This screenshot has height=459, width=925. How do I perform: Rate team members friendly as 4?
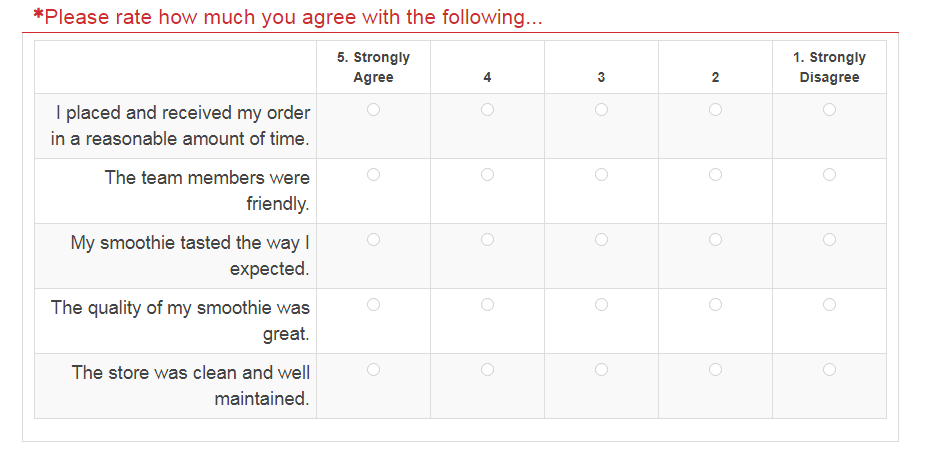[x=487, y=175]
